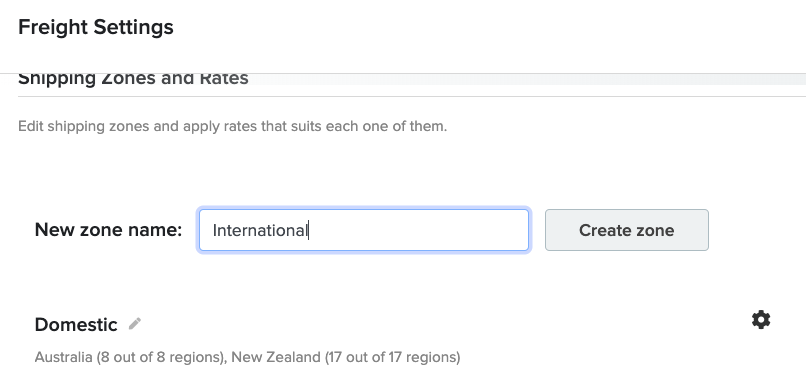Click the 'Edit shipping zones' description text
This screenshot has height=378, width=806.
pos(232,126)
